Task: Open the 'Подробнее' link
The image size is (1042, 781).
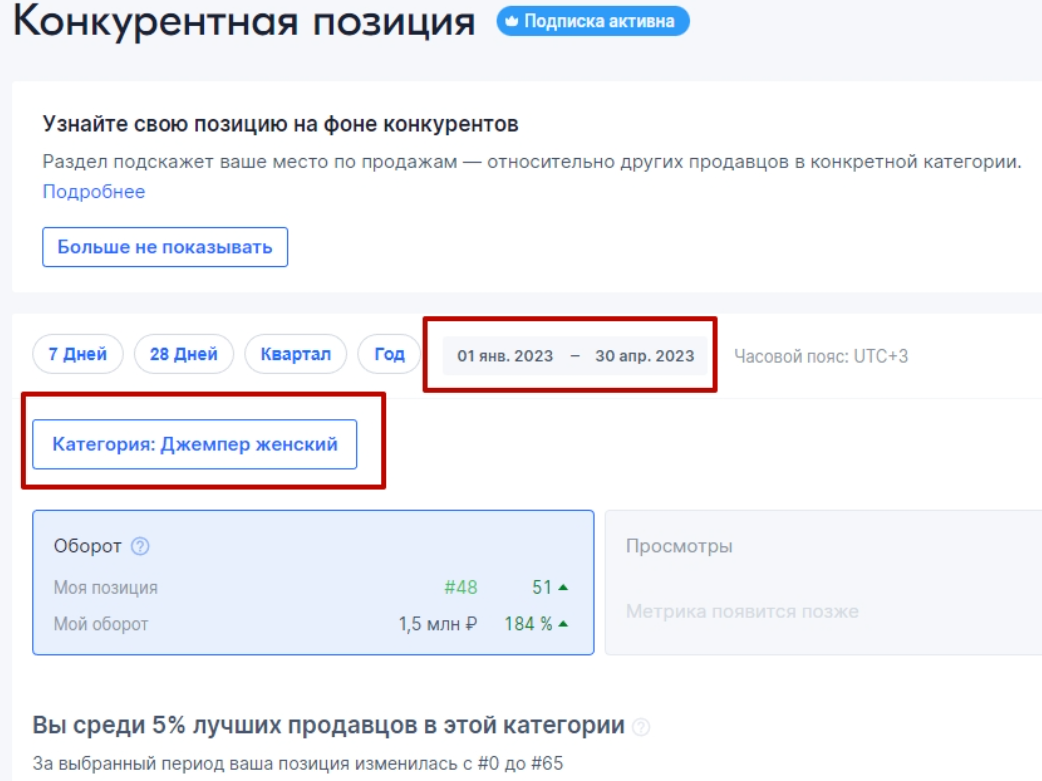Action: [x=94, y=191]
